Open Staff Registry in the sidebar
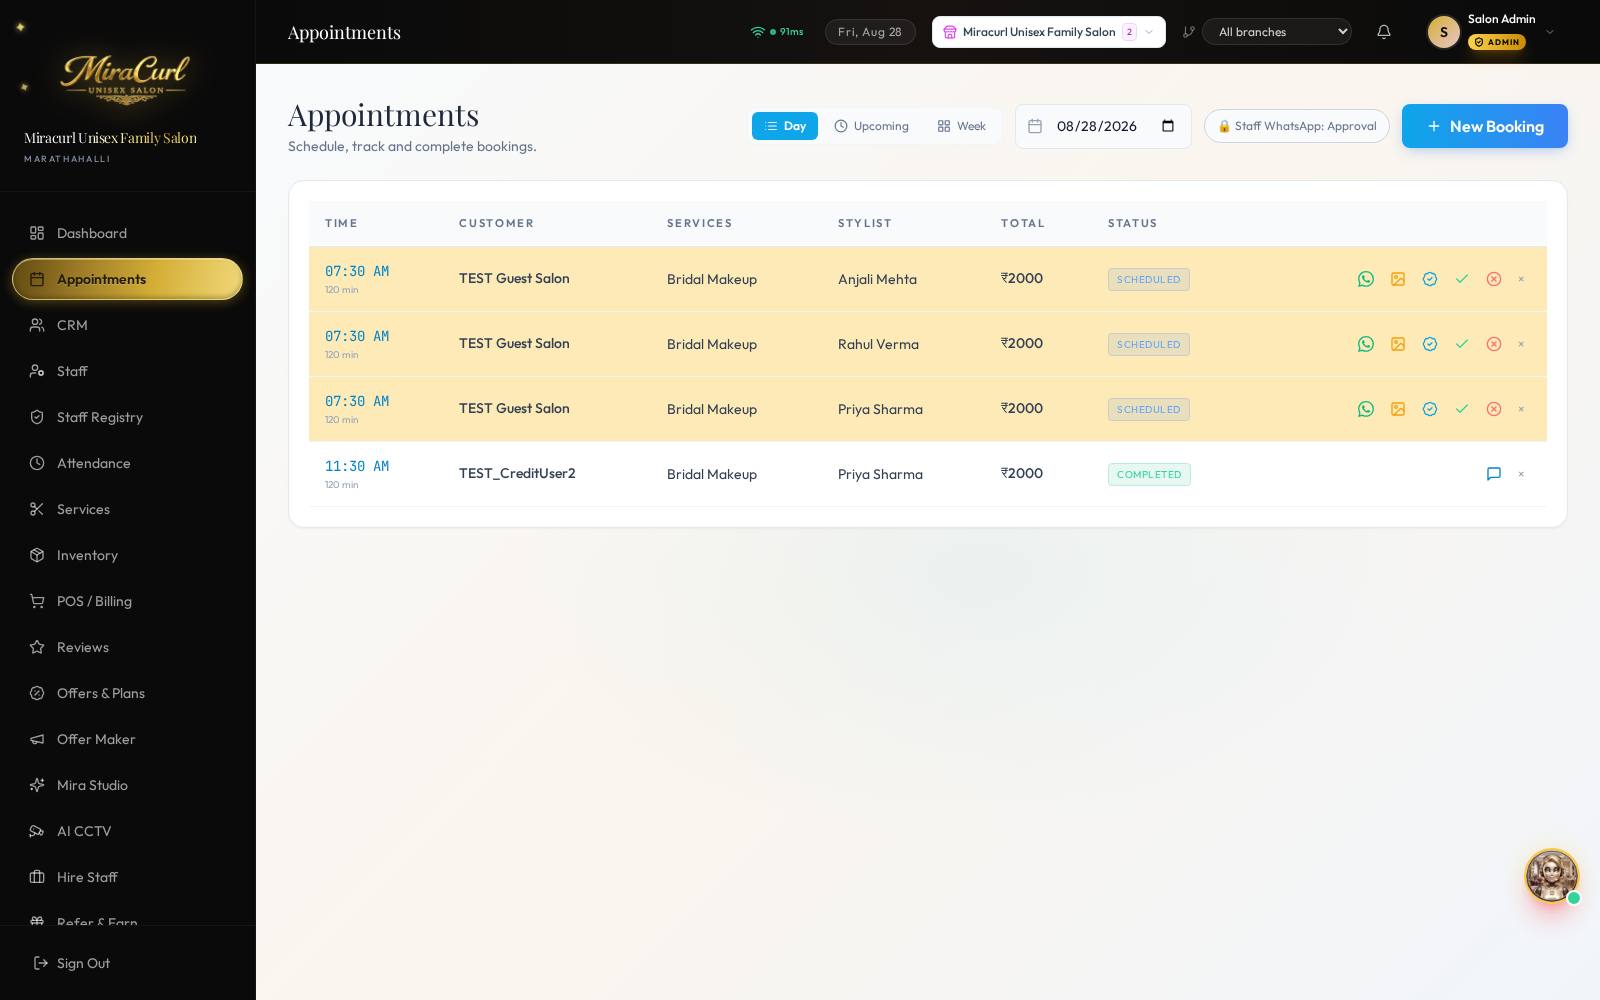 [x=127, y=417]
